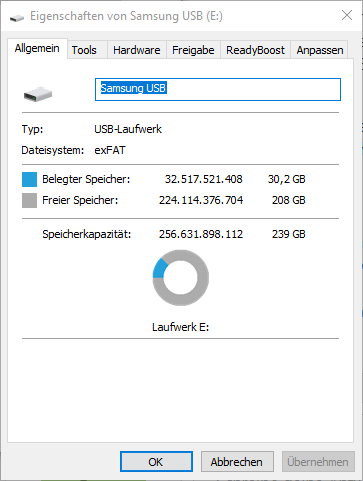The image size is (363, 481).
Task: Switch to the Tools tab
Action: point(84,50)
